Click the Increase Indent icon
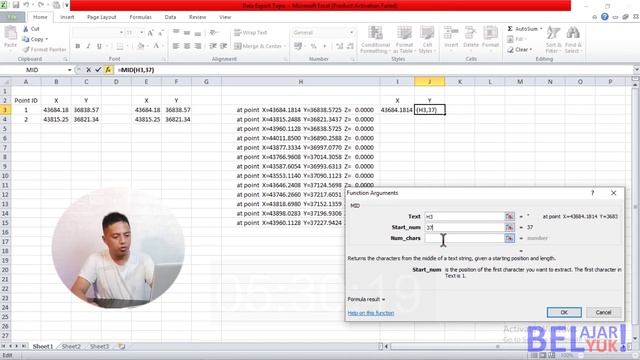Viewport: 640px width, 360px height. 223,46
